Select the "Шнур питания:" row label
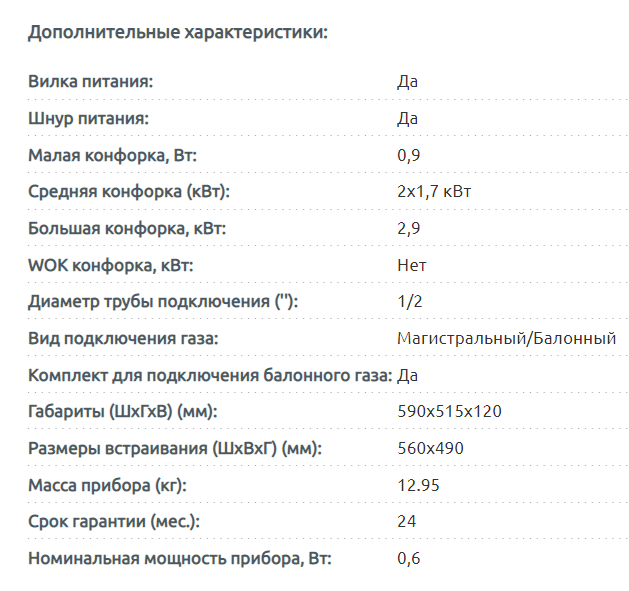 (88, 118)
